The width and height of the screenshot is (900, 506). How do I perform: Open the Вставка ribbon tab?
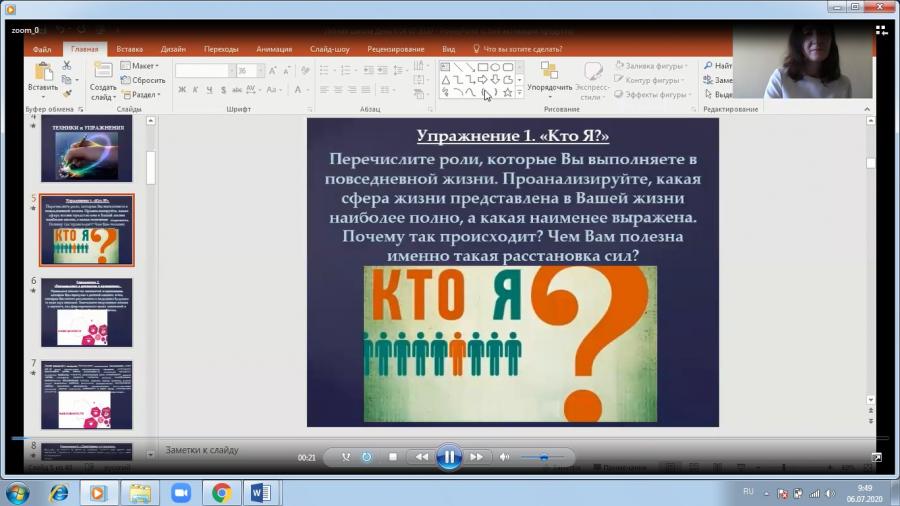tap(129, 49)
